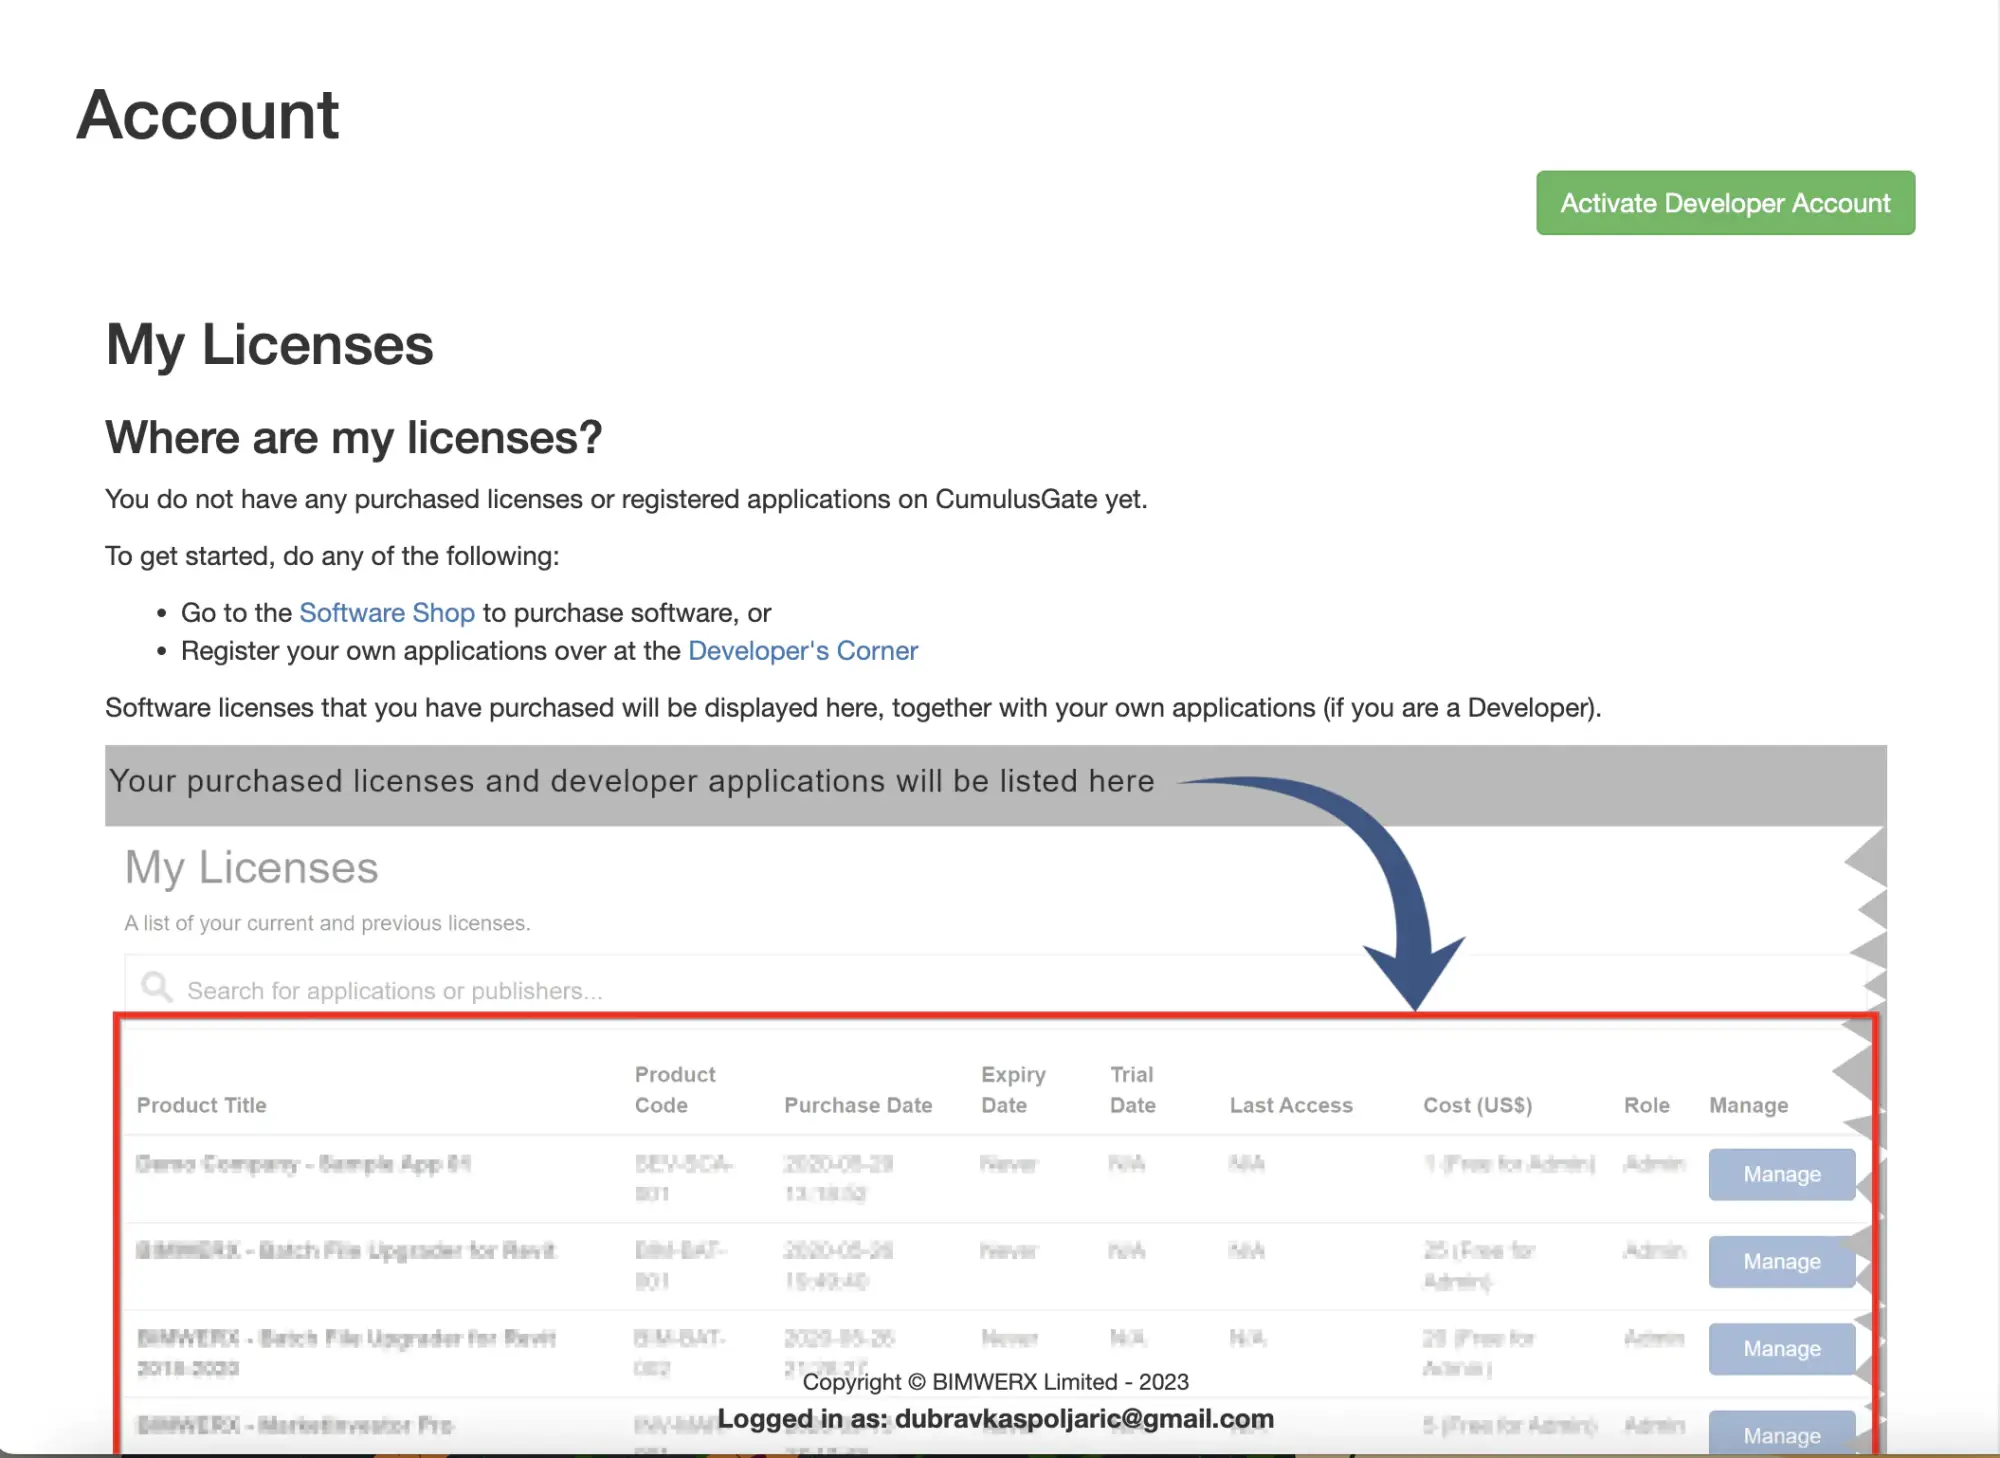Click the 'Copyright © BIMWERX Limited - 2023' footer
The image size is (2000, 1458).
point(996,1382)
